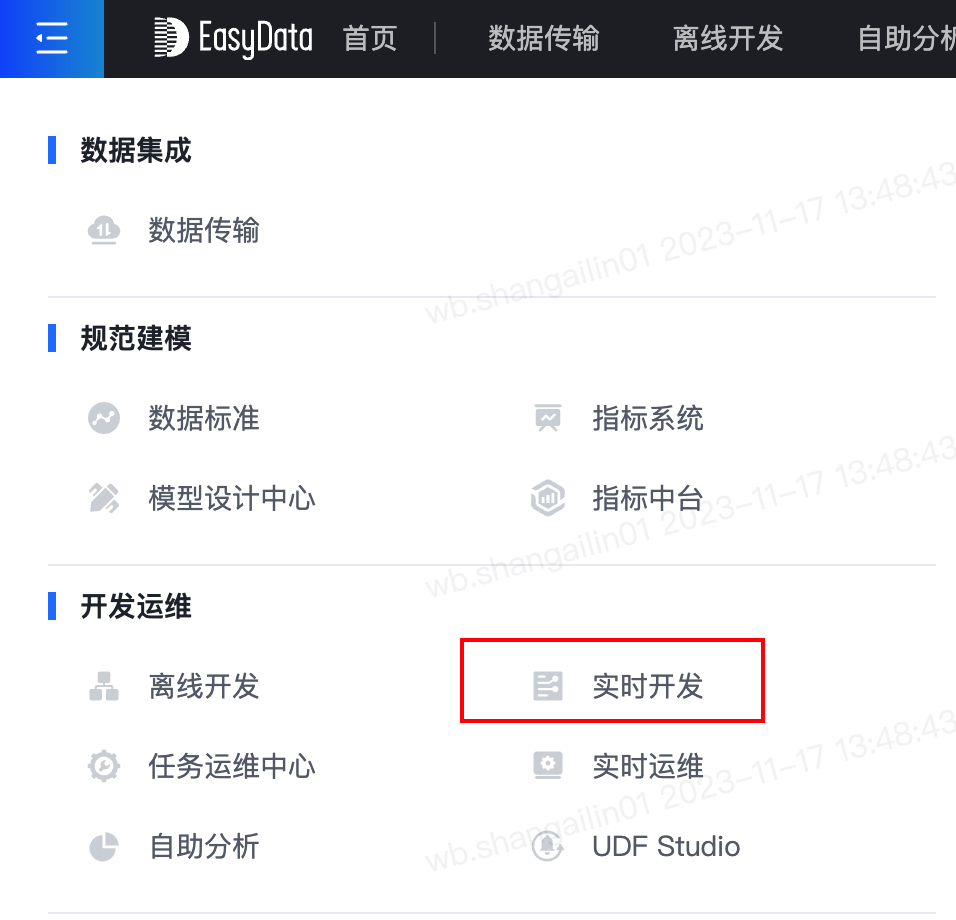Collapse the menu with hamburger icon
Viewport: 956px width, 920px height.
[52, 38]
